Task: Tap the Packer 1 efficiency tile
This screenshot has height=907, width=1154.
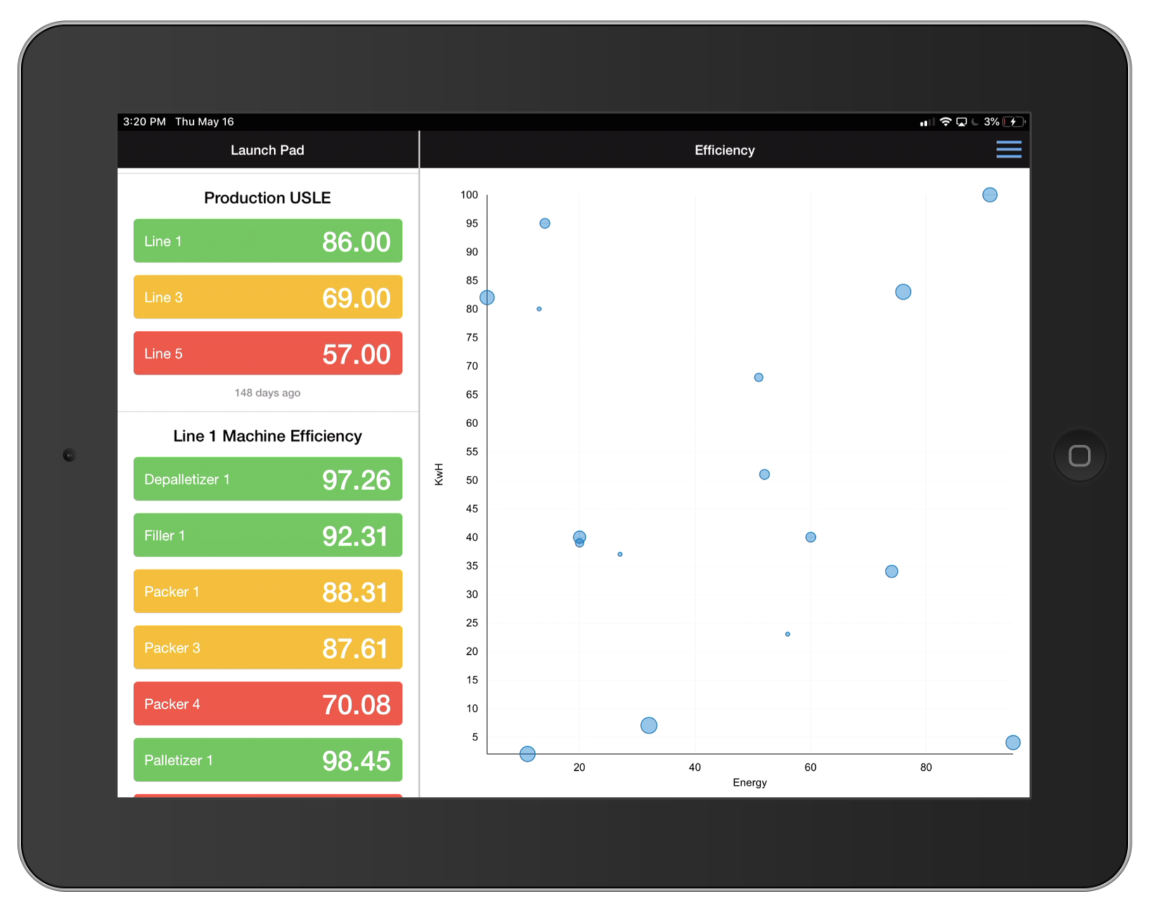Action: click(268, 591)
